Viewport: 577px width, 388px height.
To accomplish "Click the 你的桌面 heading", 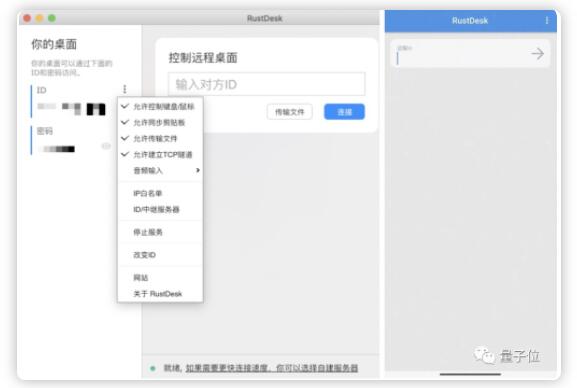I will [x=54, y=44].
